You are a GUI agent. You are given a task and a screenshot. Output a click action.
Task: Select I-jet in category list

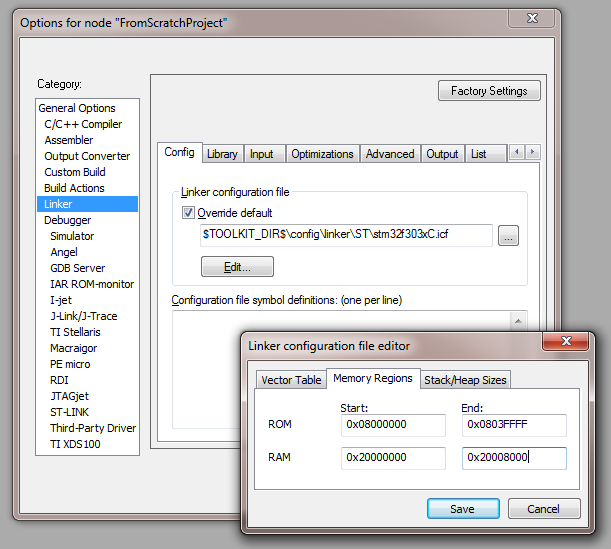61,300
